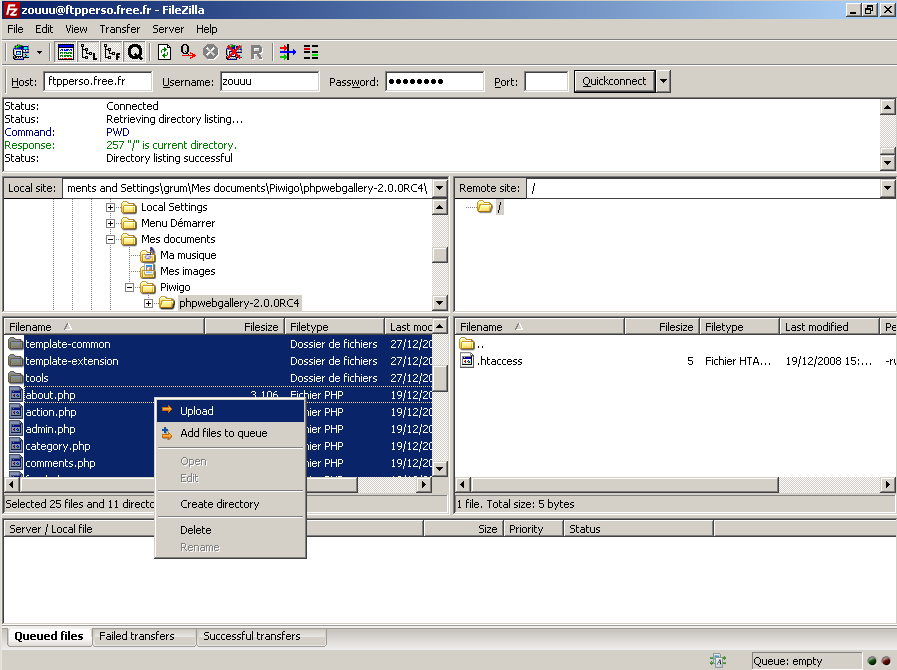Click the Password input field
This screenshot has height=670, width=897.
point(434,81)
